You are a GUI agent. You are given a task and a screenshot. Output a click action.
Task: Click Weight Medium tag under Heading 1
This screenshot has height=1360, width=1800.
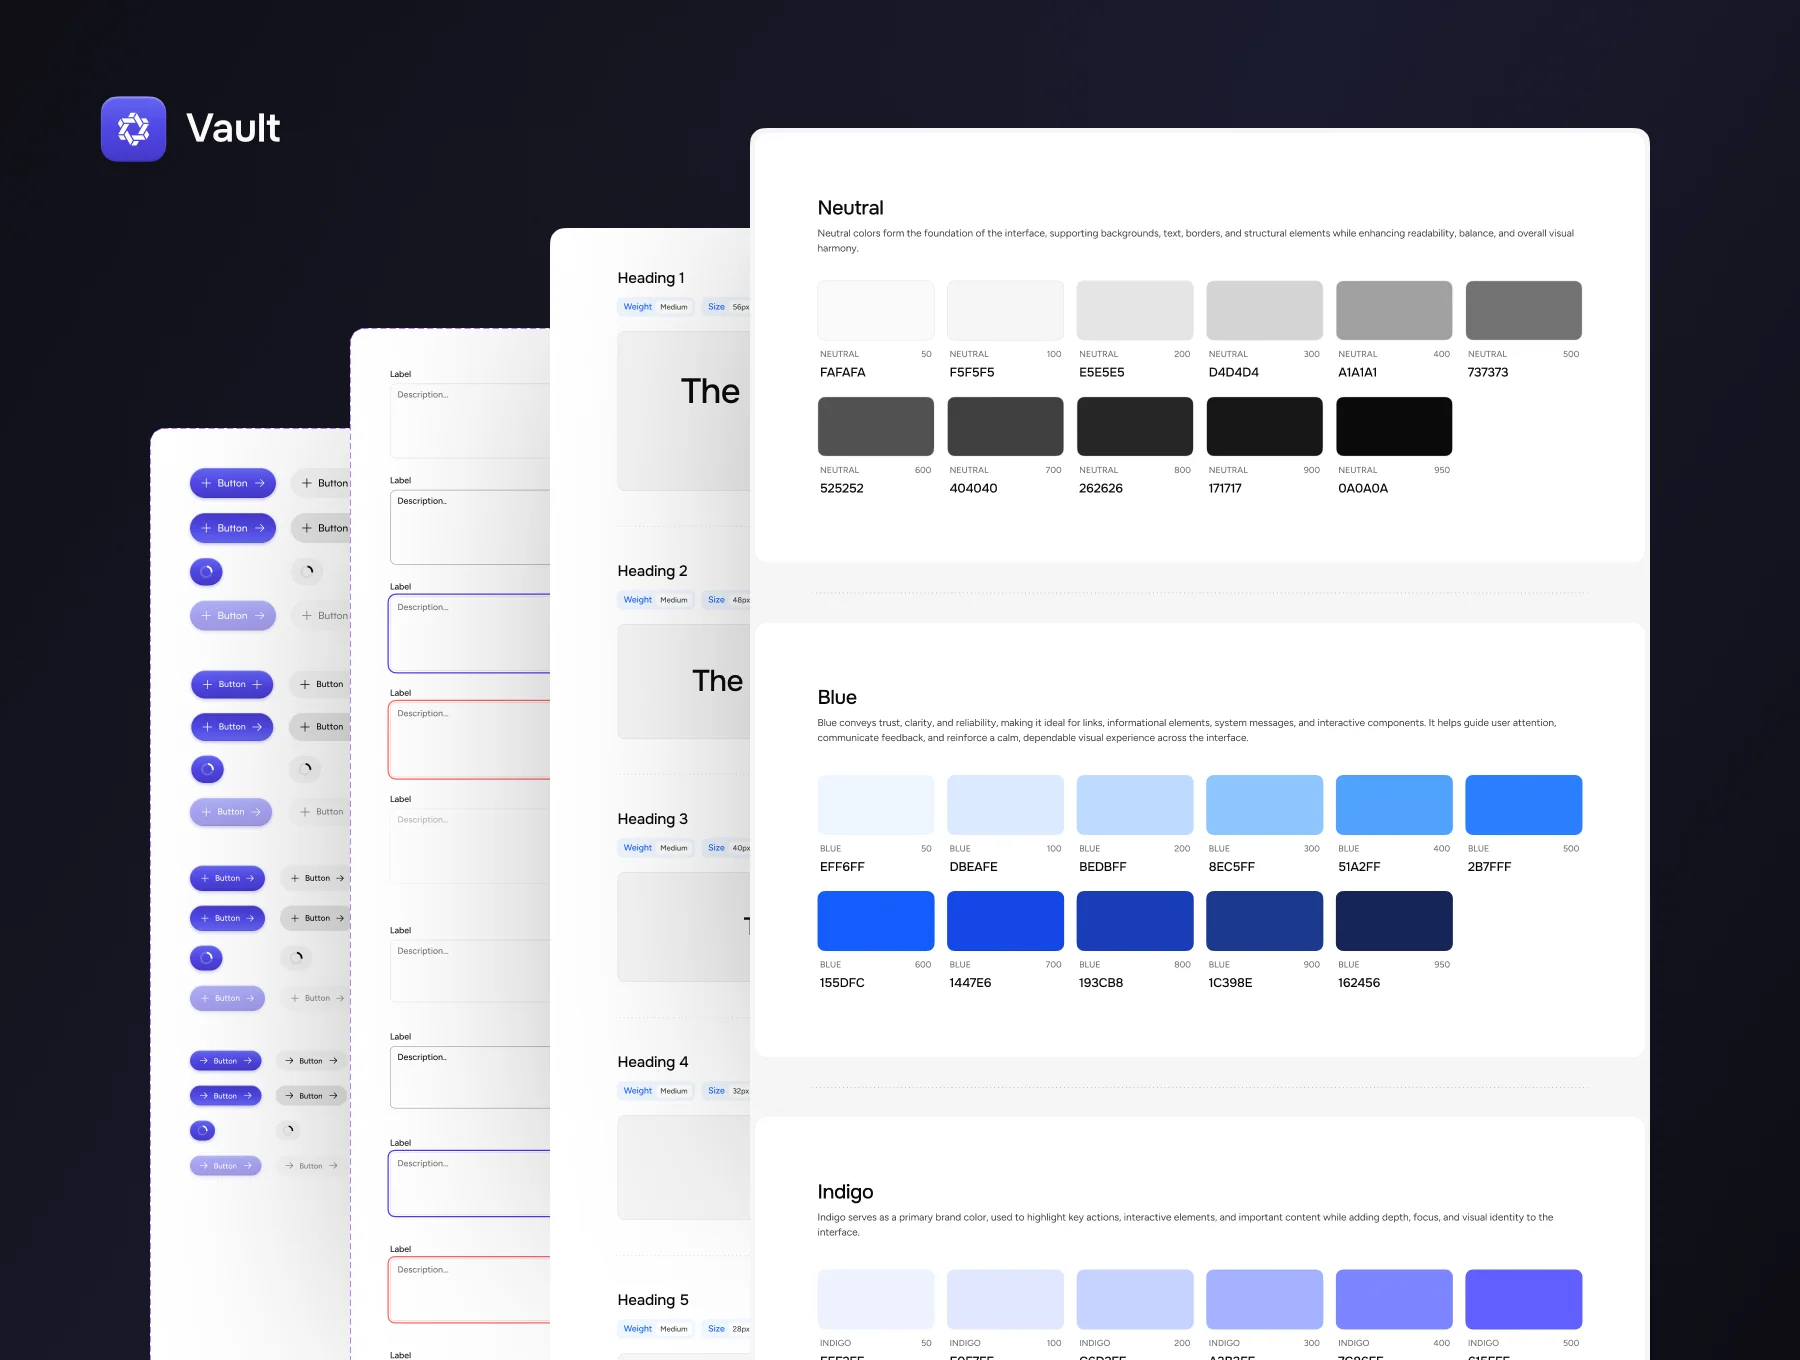click(x=655, y=307)
